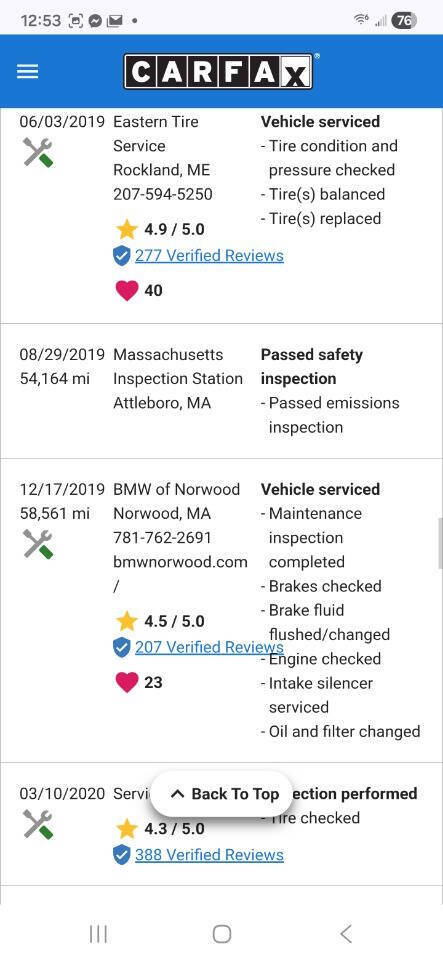Viewport: 443px width, 960px height.
Task: Tap Eastern Tire Service phone number
Action: [x=163, y=194]
